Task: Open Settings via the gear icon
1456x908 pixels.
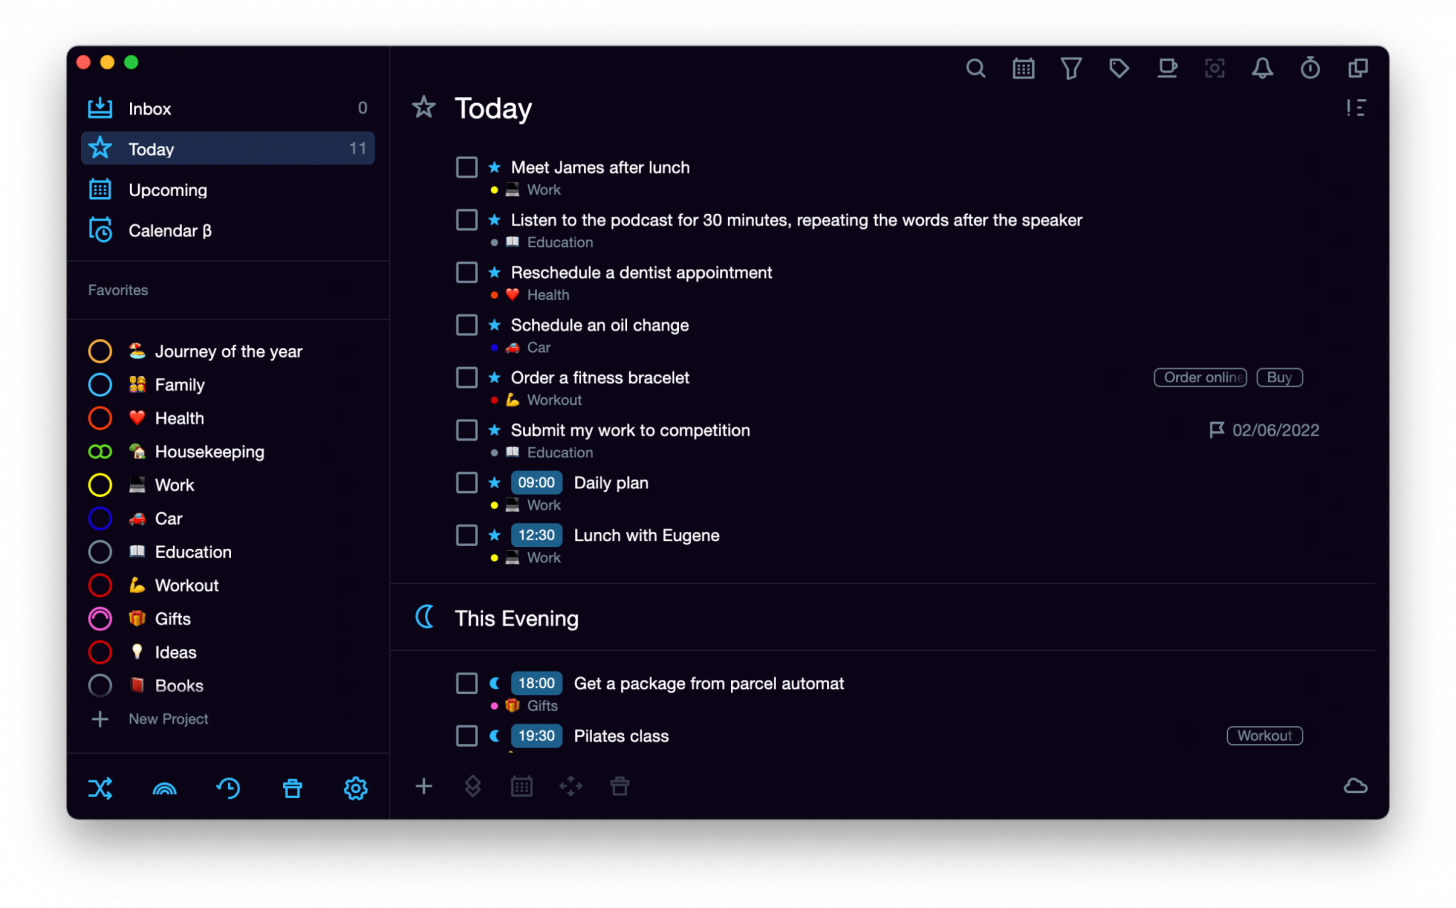Action: click(355, 788)
